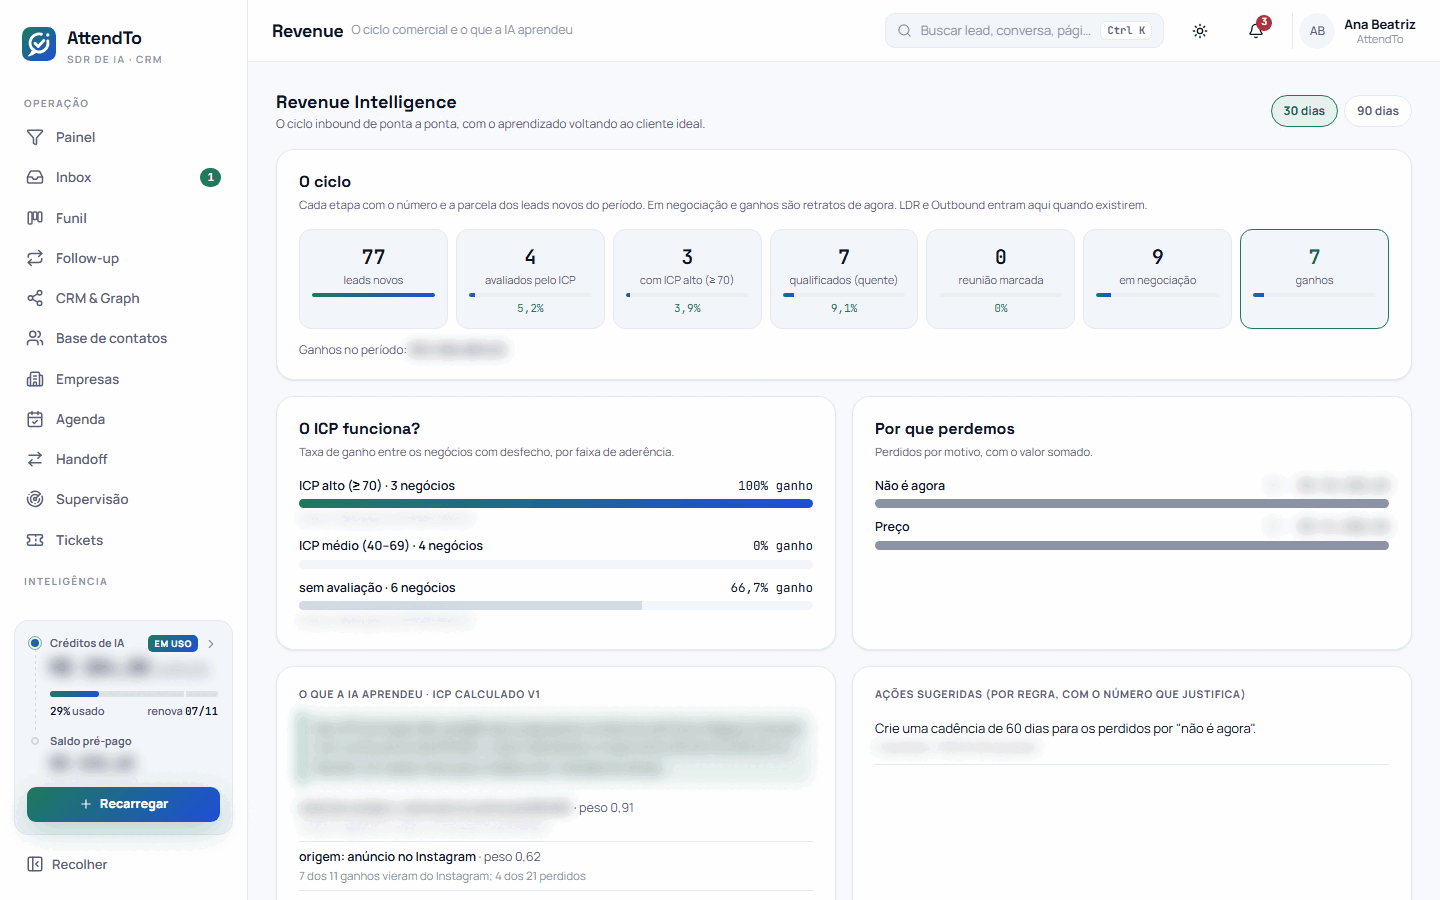Select the Tickets ticket icon
The image size is (1440, 900).
35,540
